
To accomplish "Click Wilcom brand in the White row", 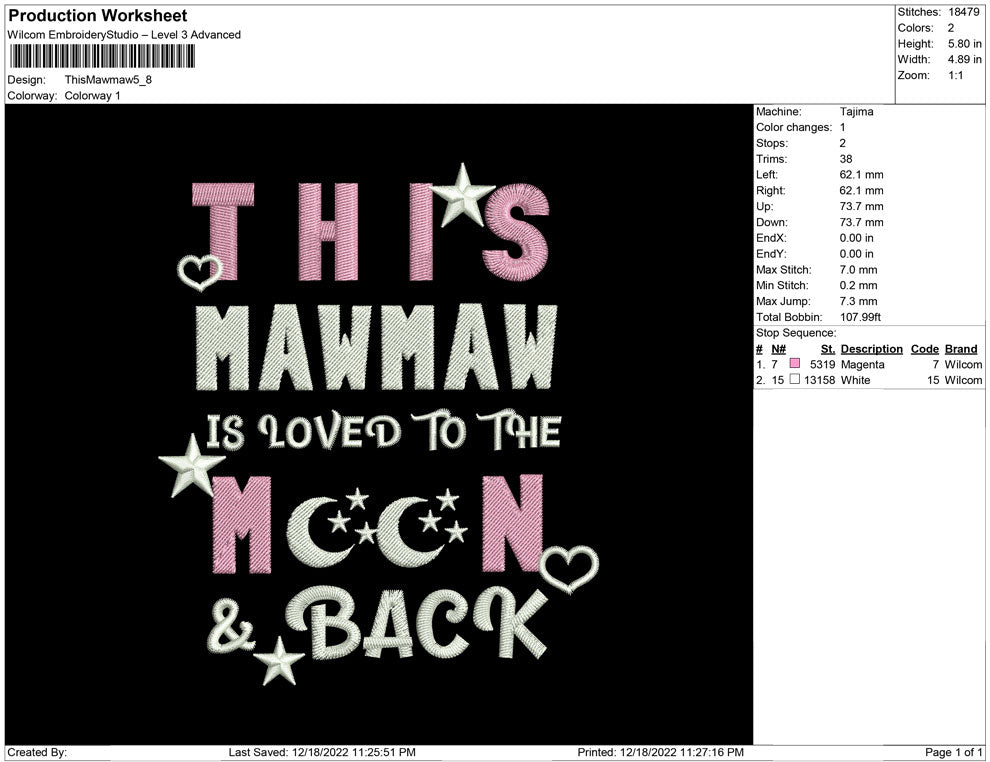I will pyautogui.click(x=963, y=380).
